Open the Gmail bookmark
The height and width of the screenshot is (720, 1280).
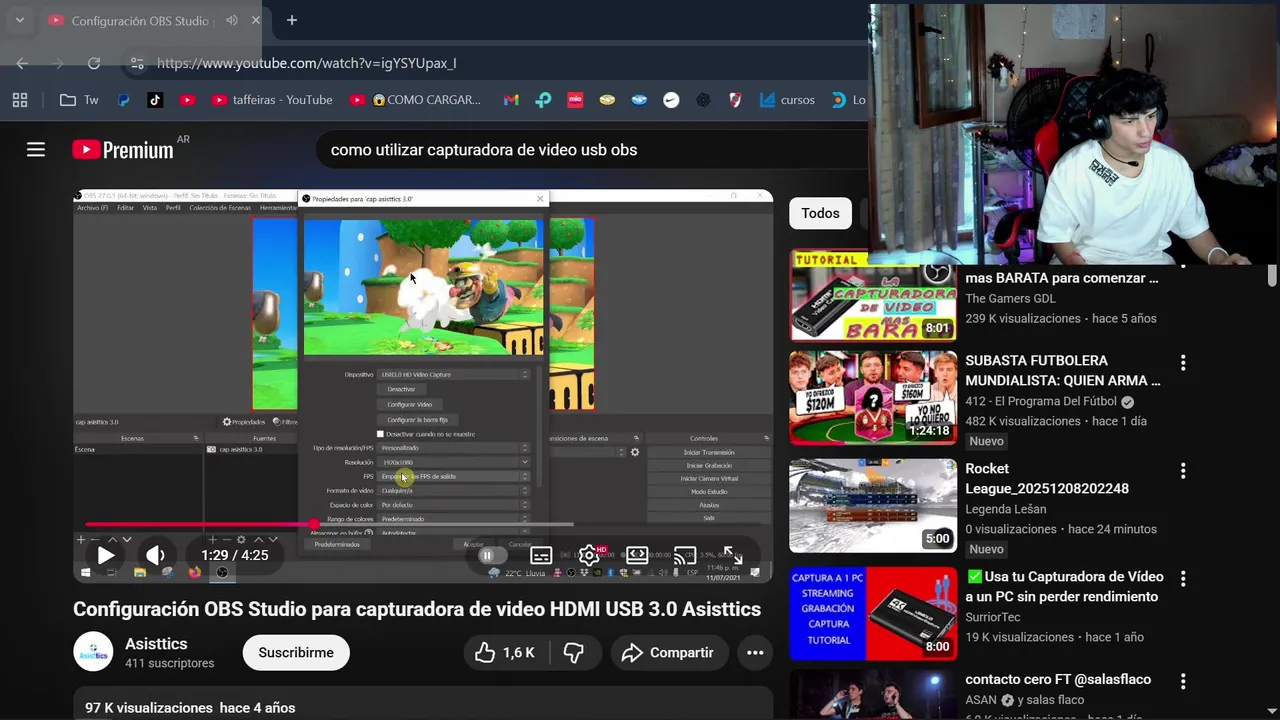(511, 100)
